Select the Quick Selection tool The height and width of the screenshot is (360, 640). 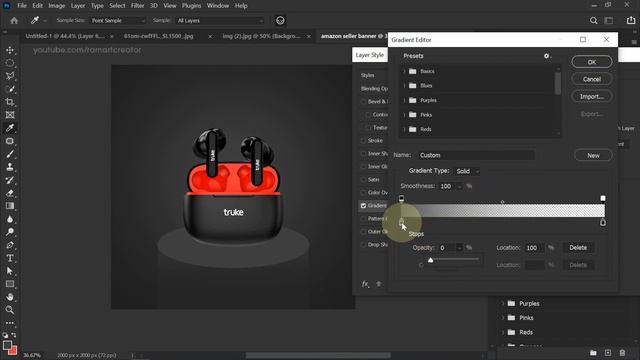coord(10,89)
